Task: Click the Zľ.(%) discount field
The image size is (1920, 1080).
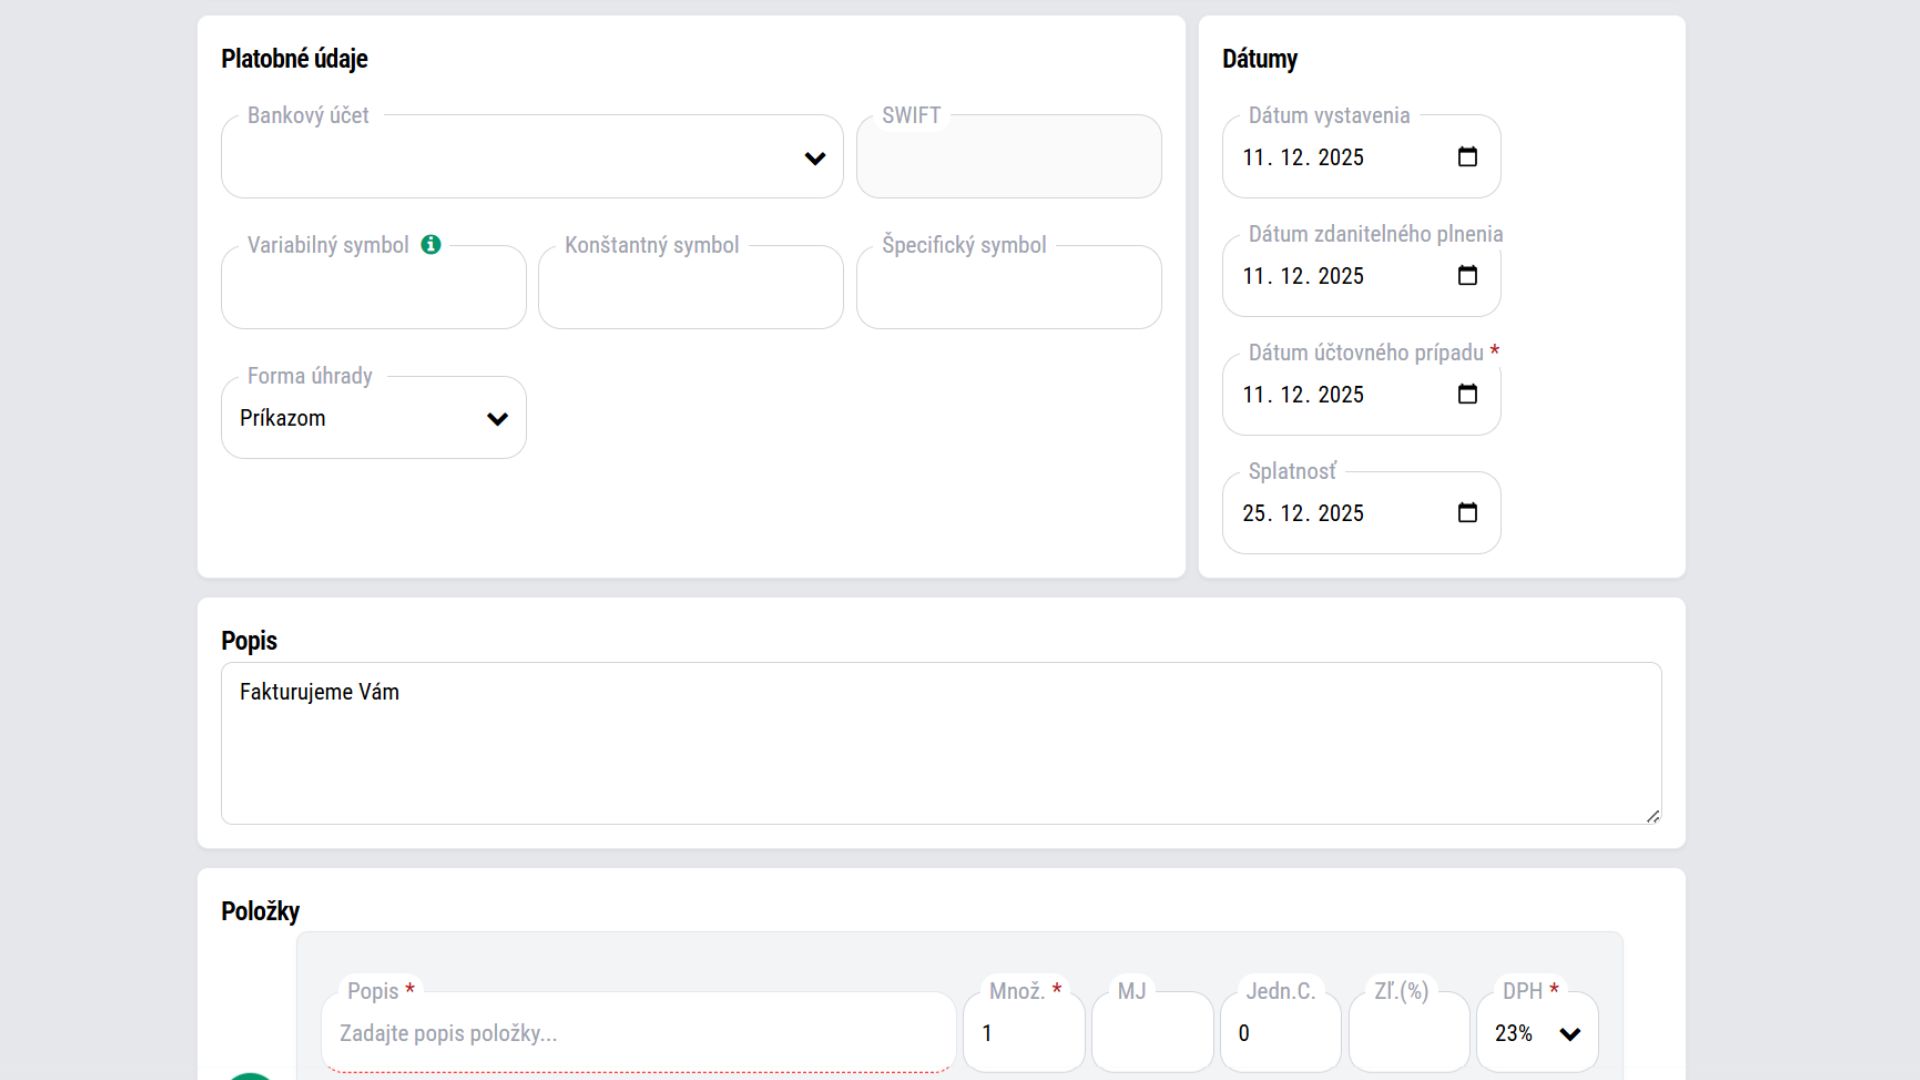Action: [1408, 1033]
